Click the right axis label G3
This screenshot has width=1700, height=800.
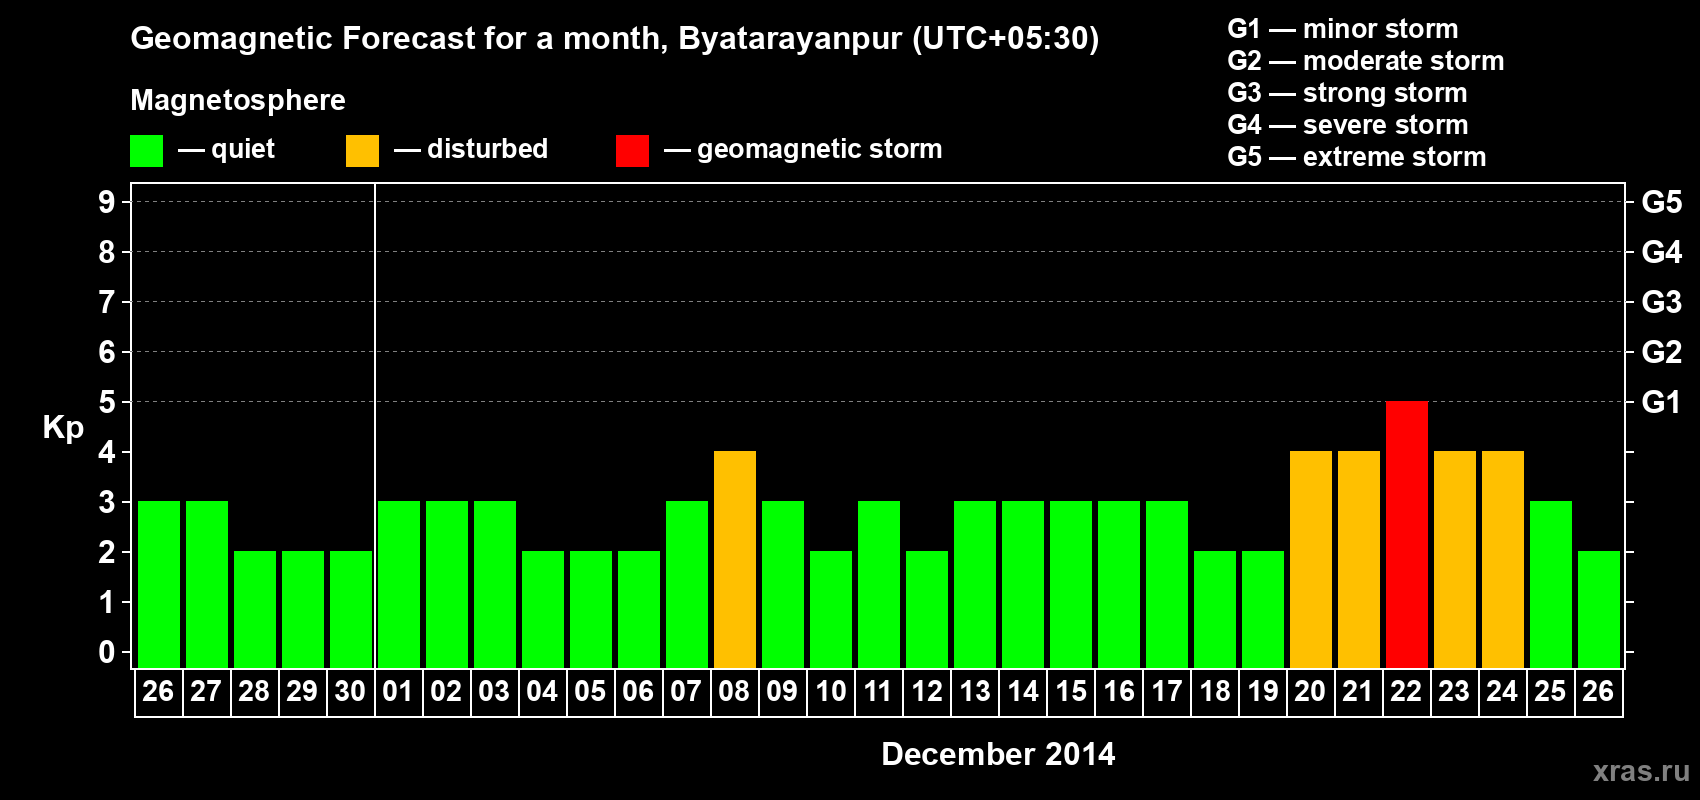click(1661, 302)
